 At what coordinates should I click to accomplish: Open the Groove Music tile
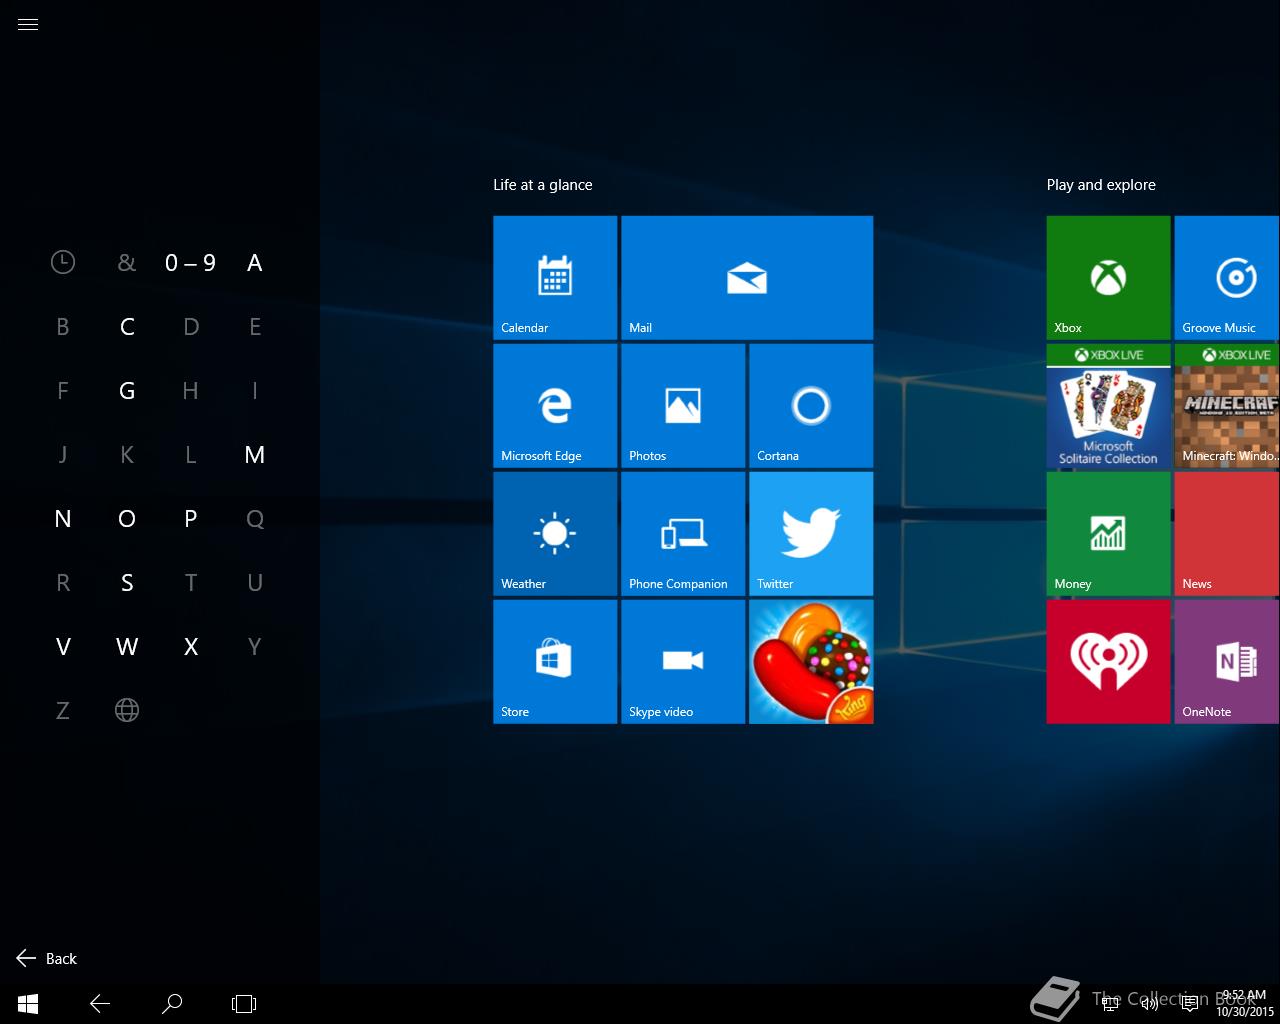click(x=1227, y=278)
